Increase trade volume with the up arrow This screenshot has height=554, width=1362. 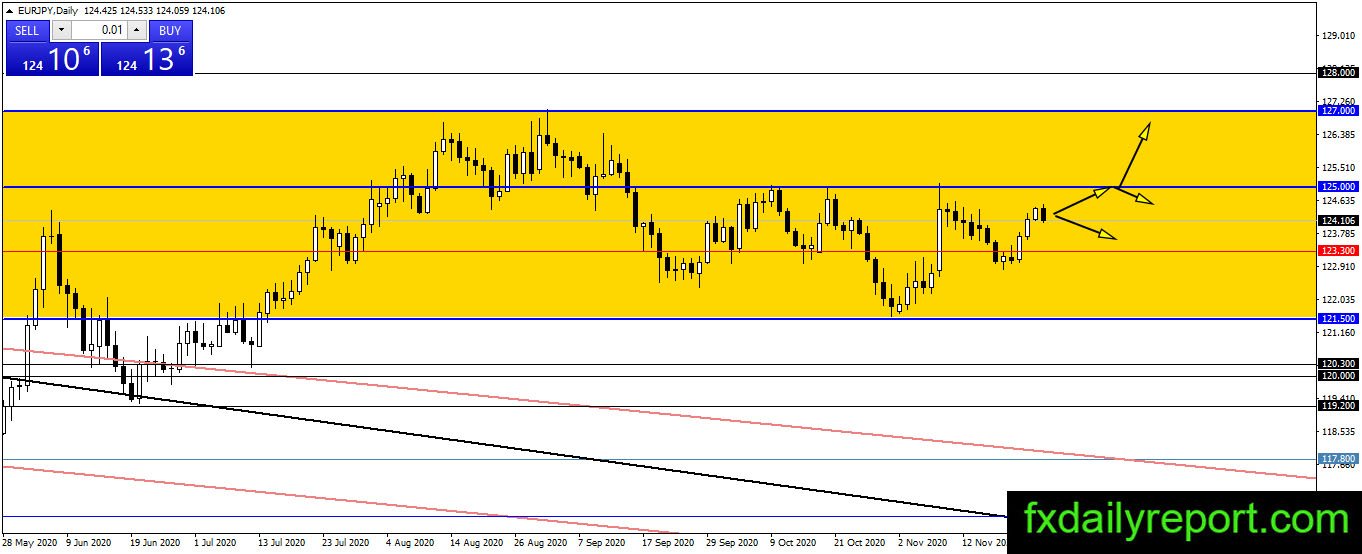click(137, 31)
